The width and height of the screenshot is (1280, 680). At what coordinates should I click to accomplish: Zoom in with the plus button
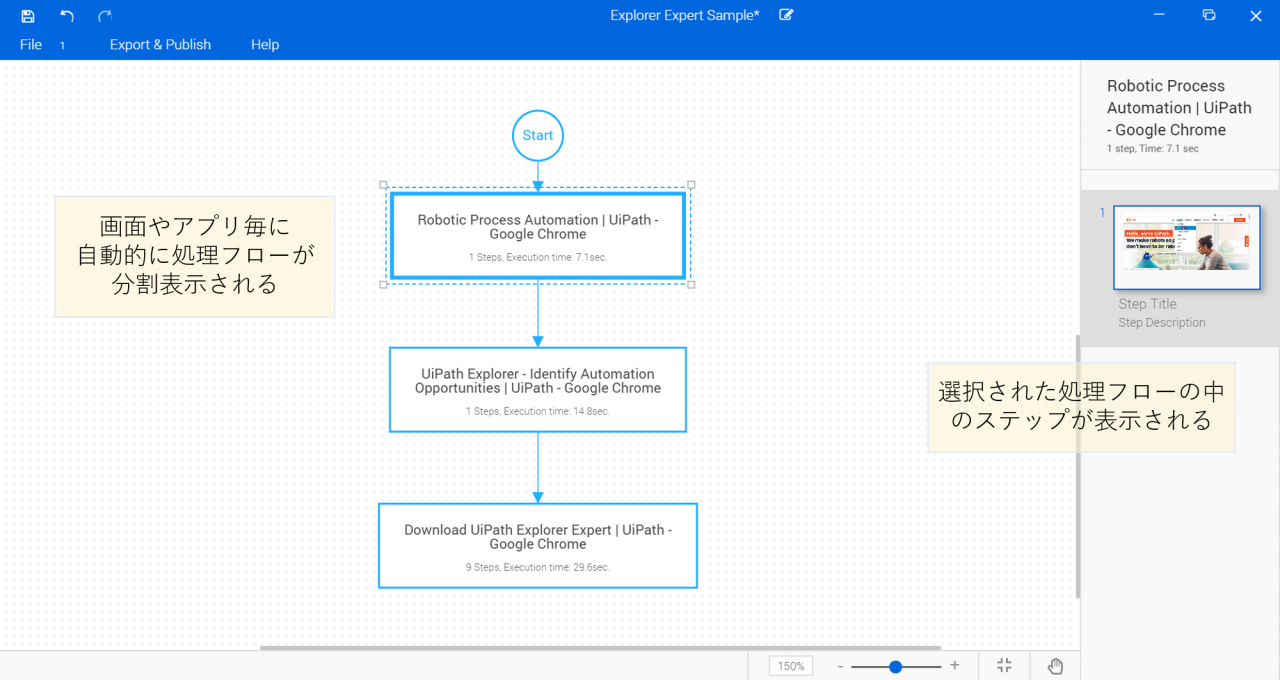click(955, 666)
